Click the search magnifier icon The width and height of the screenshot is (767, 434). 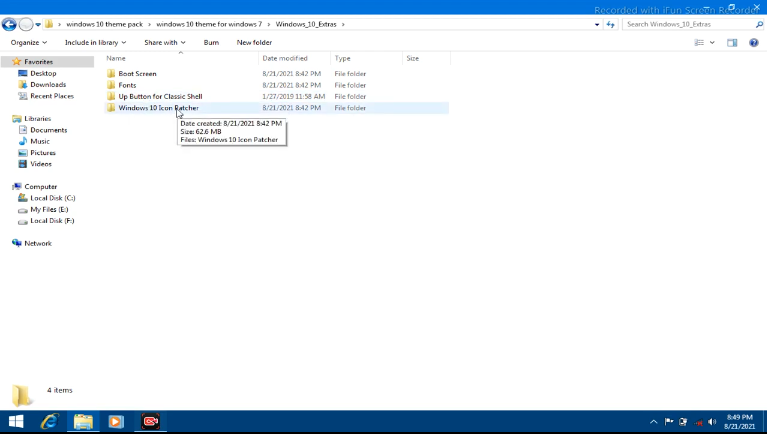click(759, 24)
